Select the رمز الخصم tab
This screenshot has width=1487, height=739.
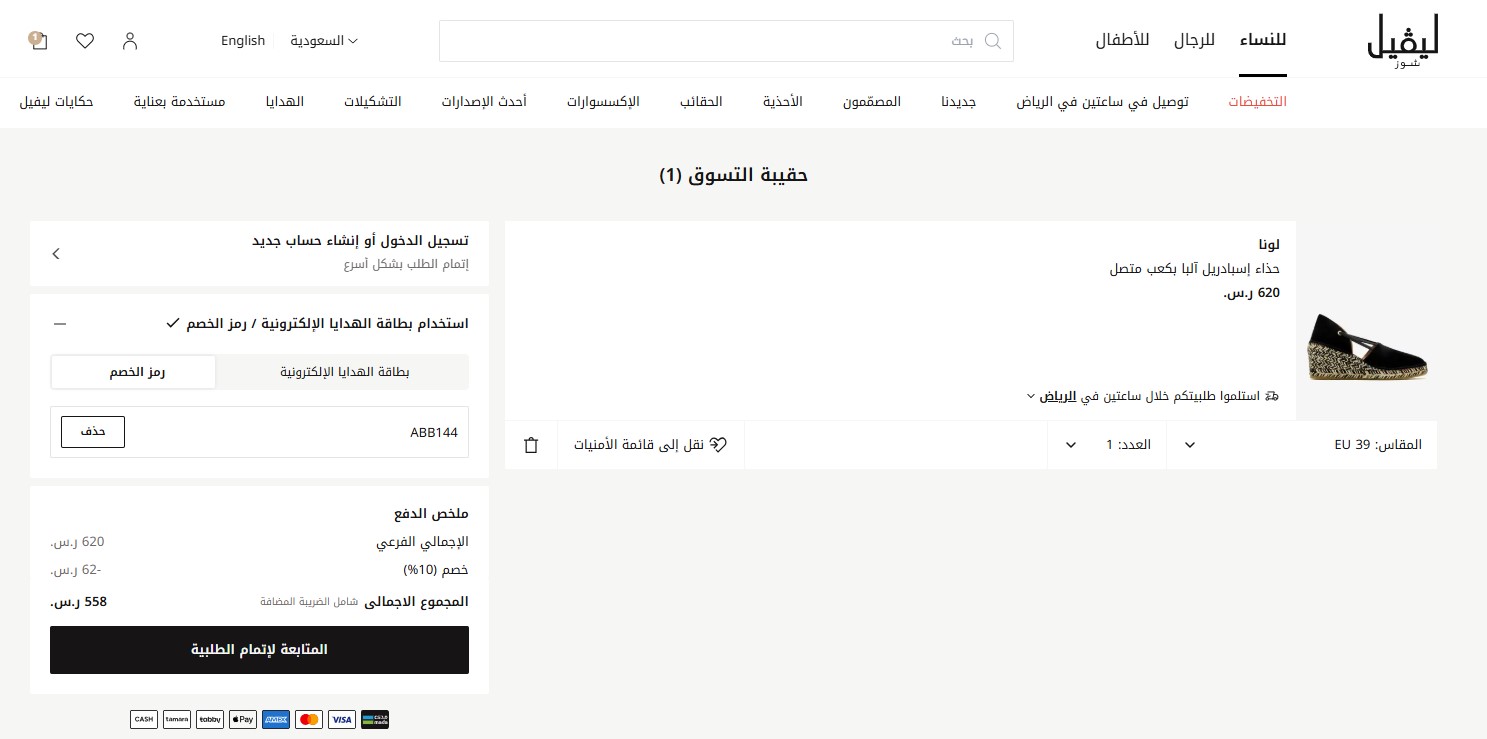tap(134, 372)
